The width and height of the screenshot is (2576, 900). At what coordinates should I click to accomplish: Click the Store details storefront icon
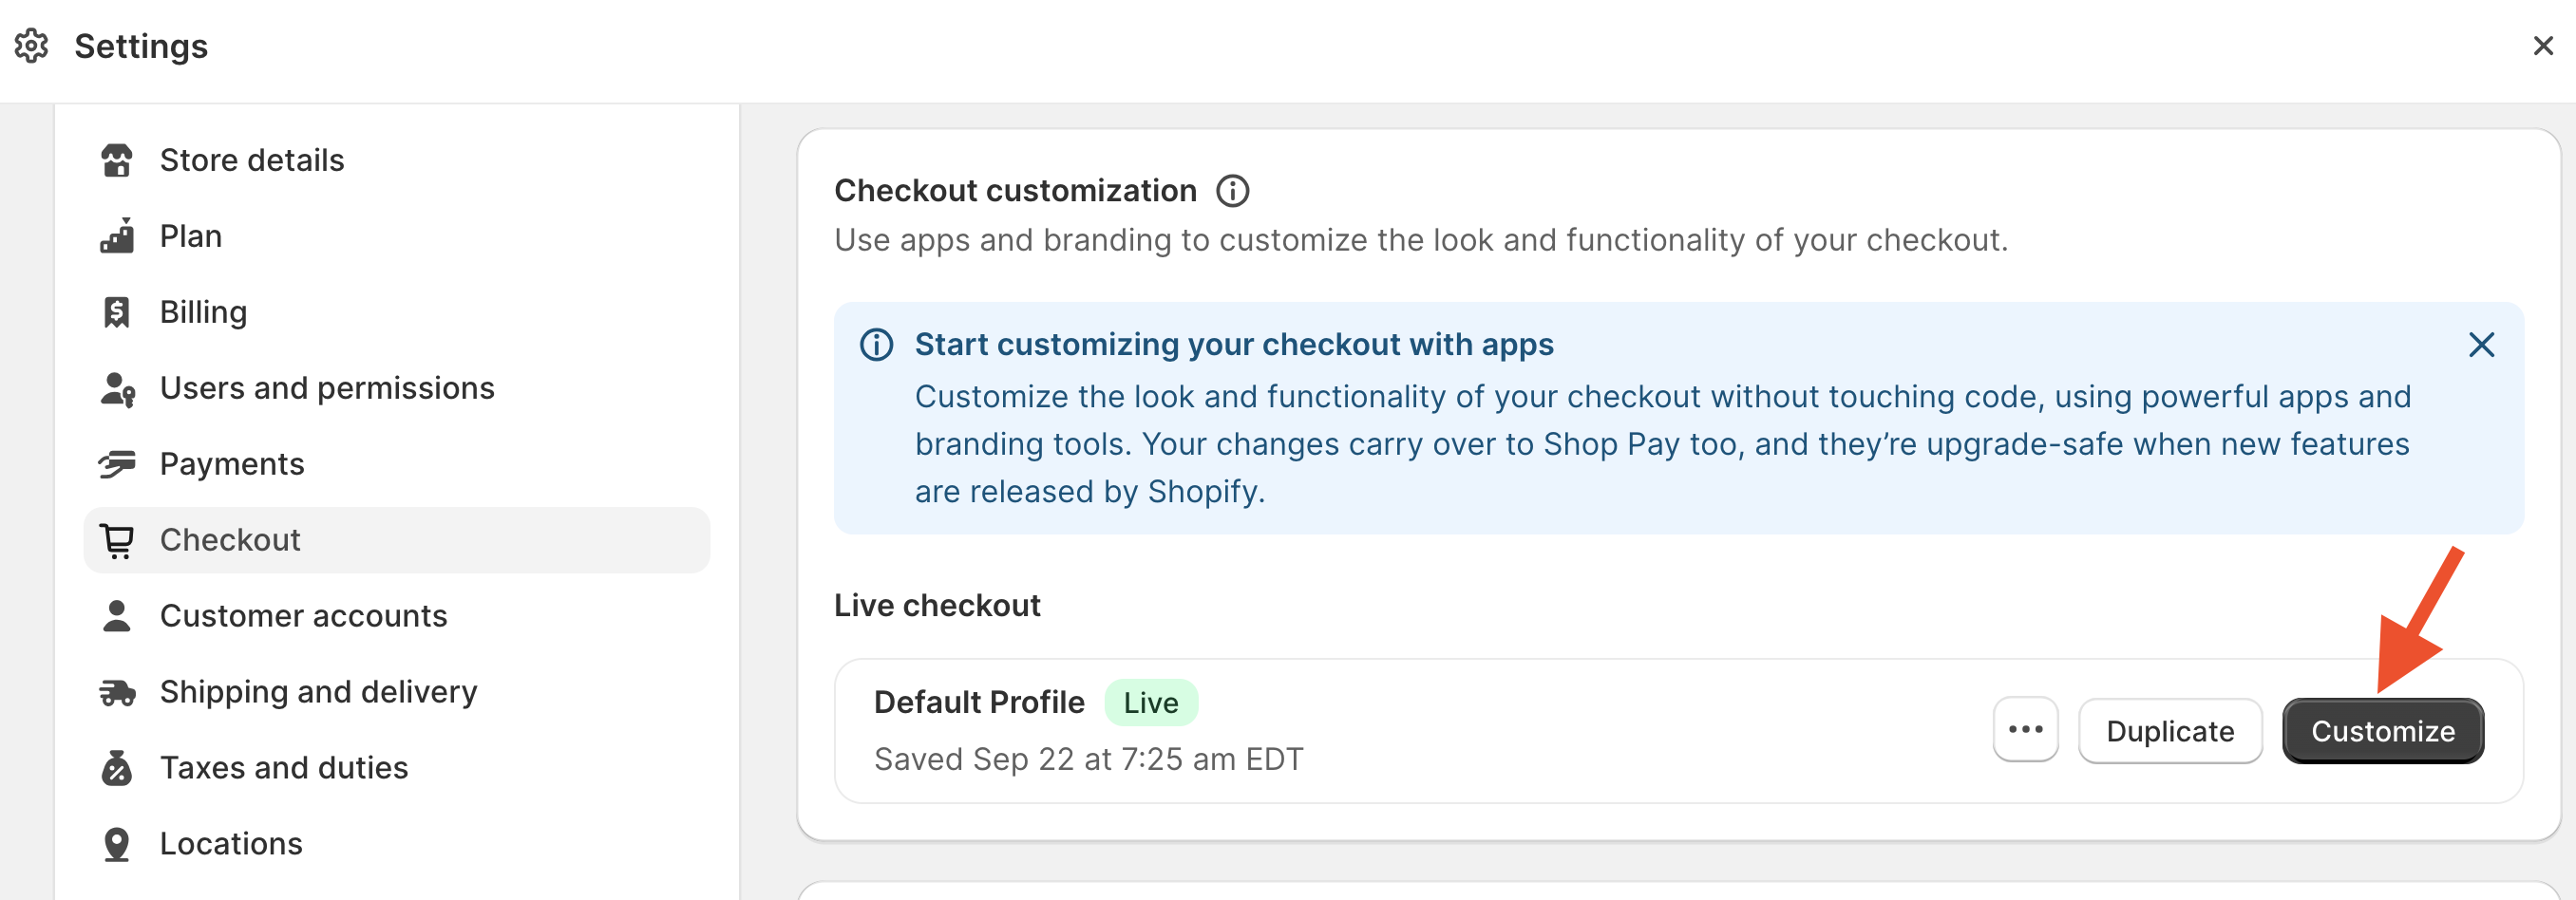click(117, 160)
